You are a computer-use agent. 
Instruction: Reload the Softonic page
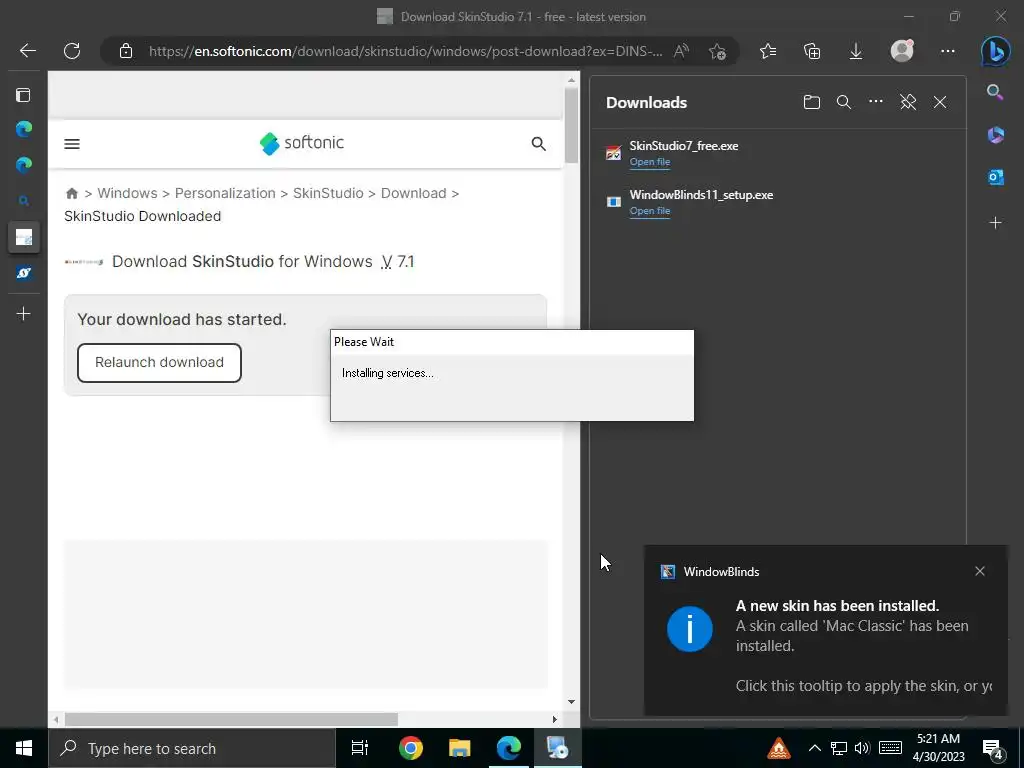[72, 51]
